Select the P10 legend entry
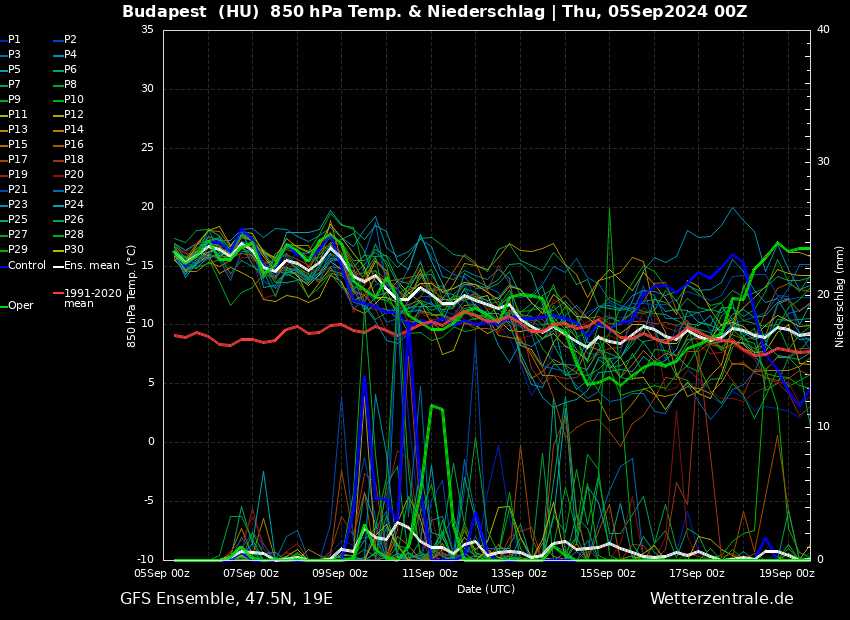The image size is (850, 620). [74, 100]
